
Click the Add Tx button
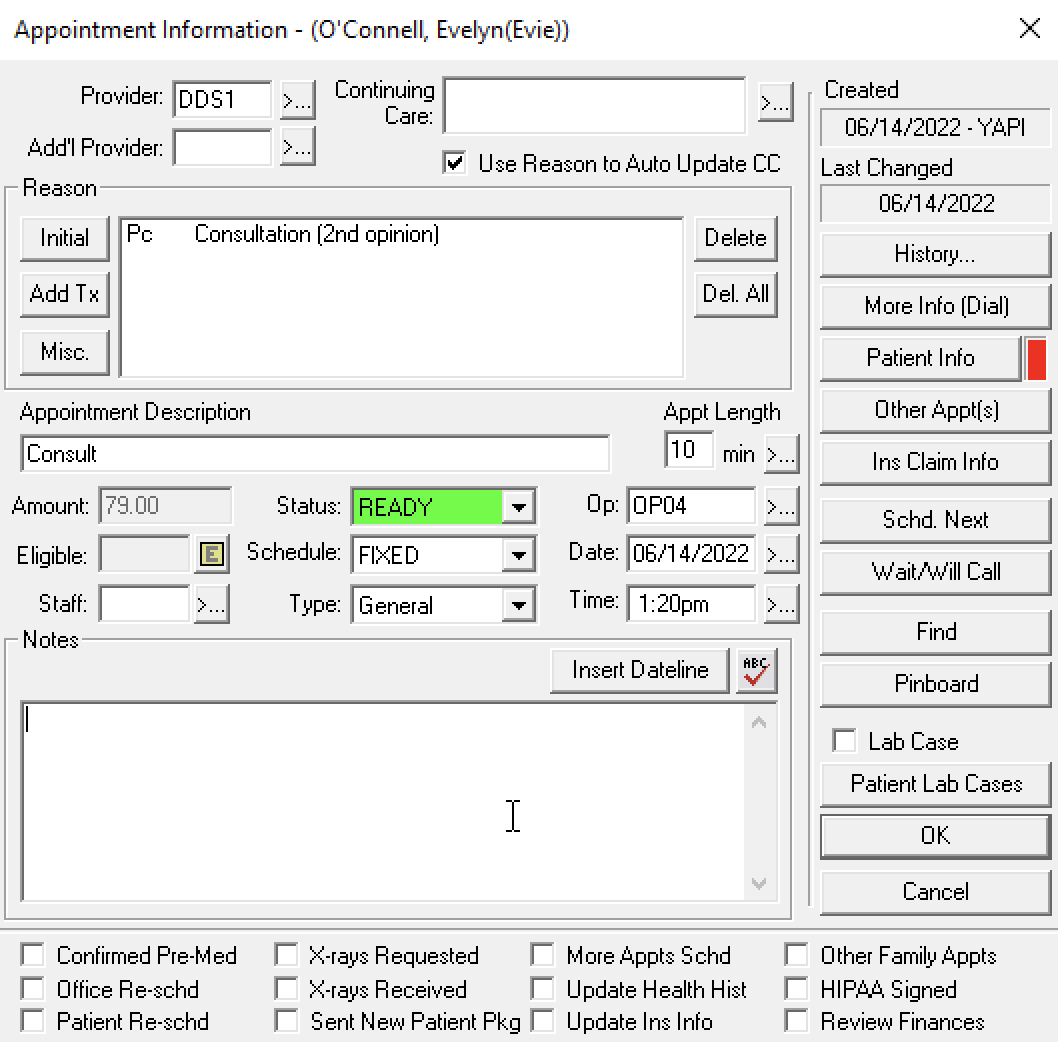tap(65, 294)
